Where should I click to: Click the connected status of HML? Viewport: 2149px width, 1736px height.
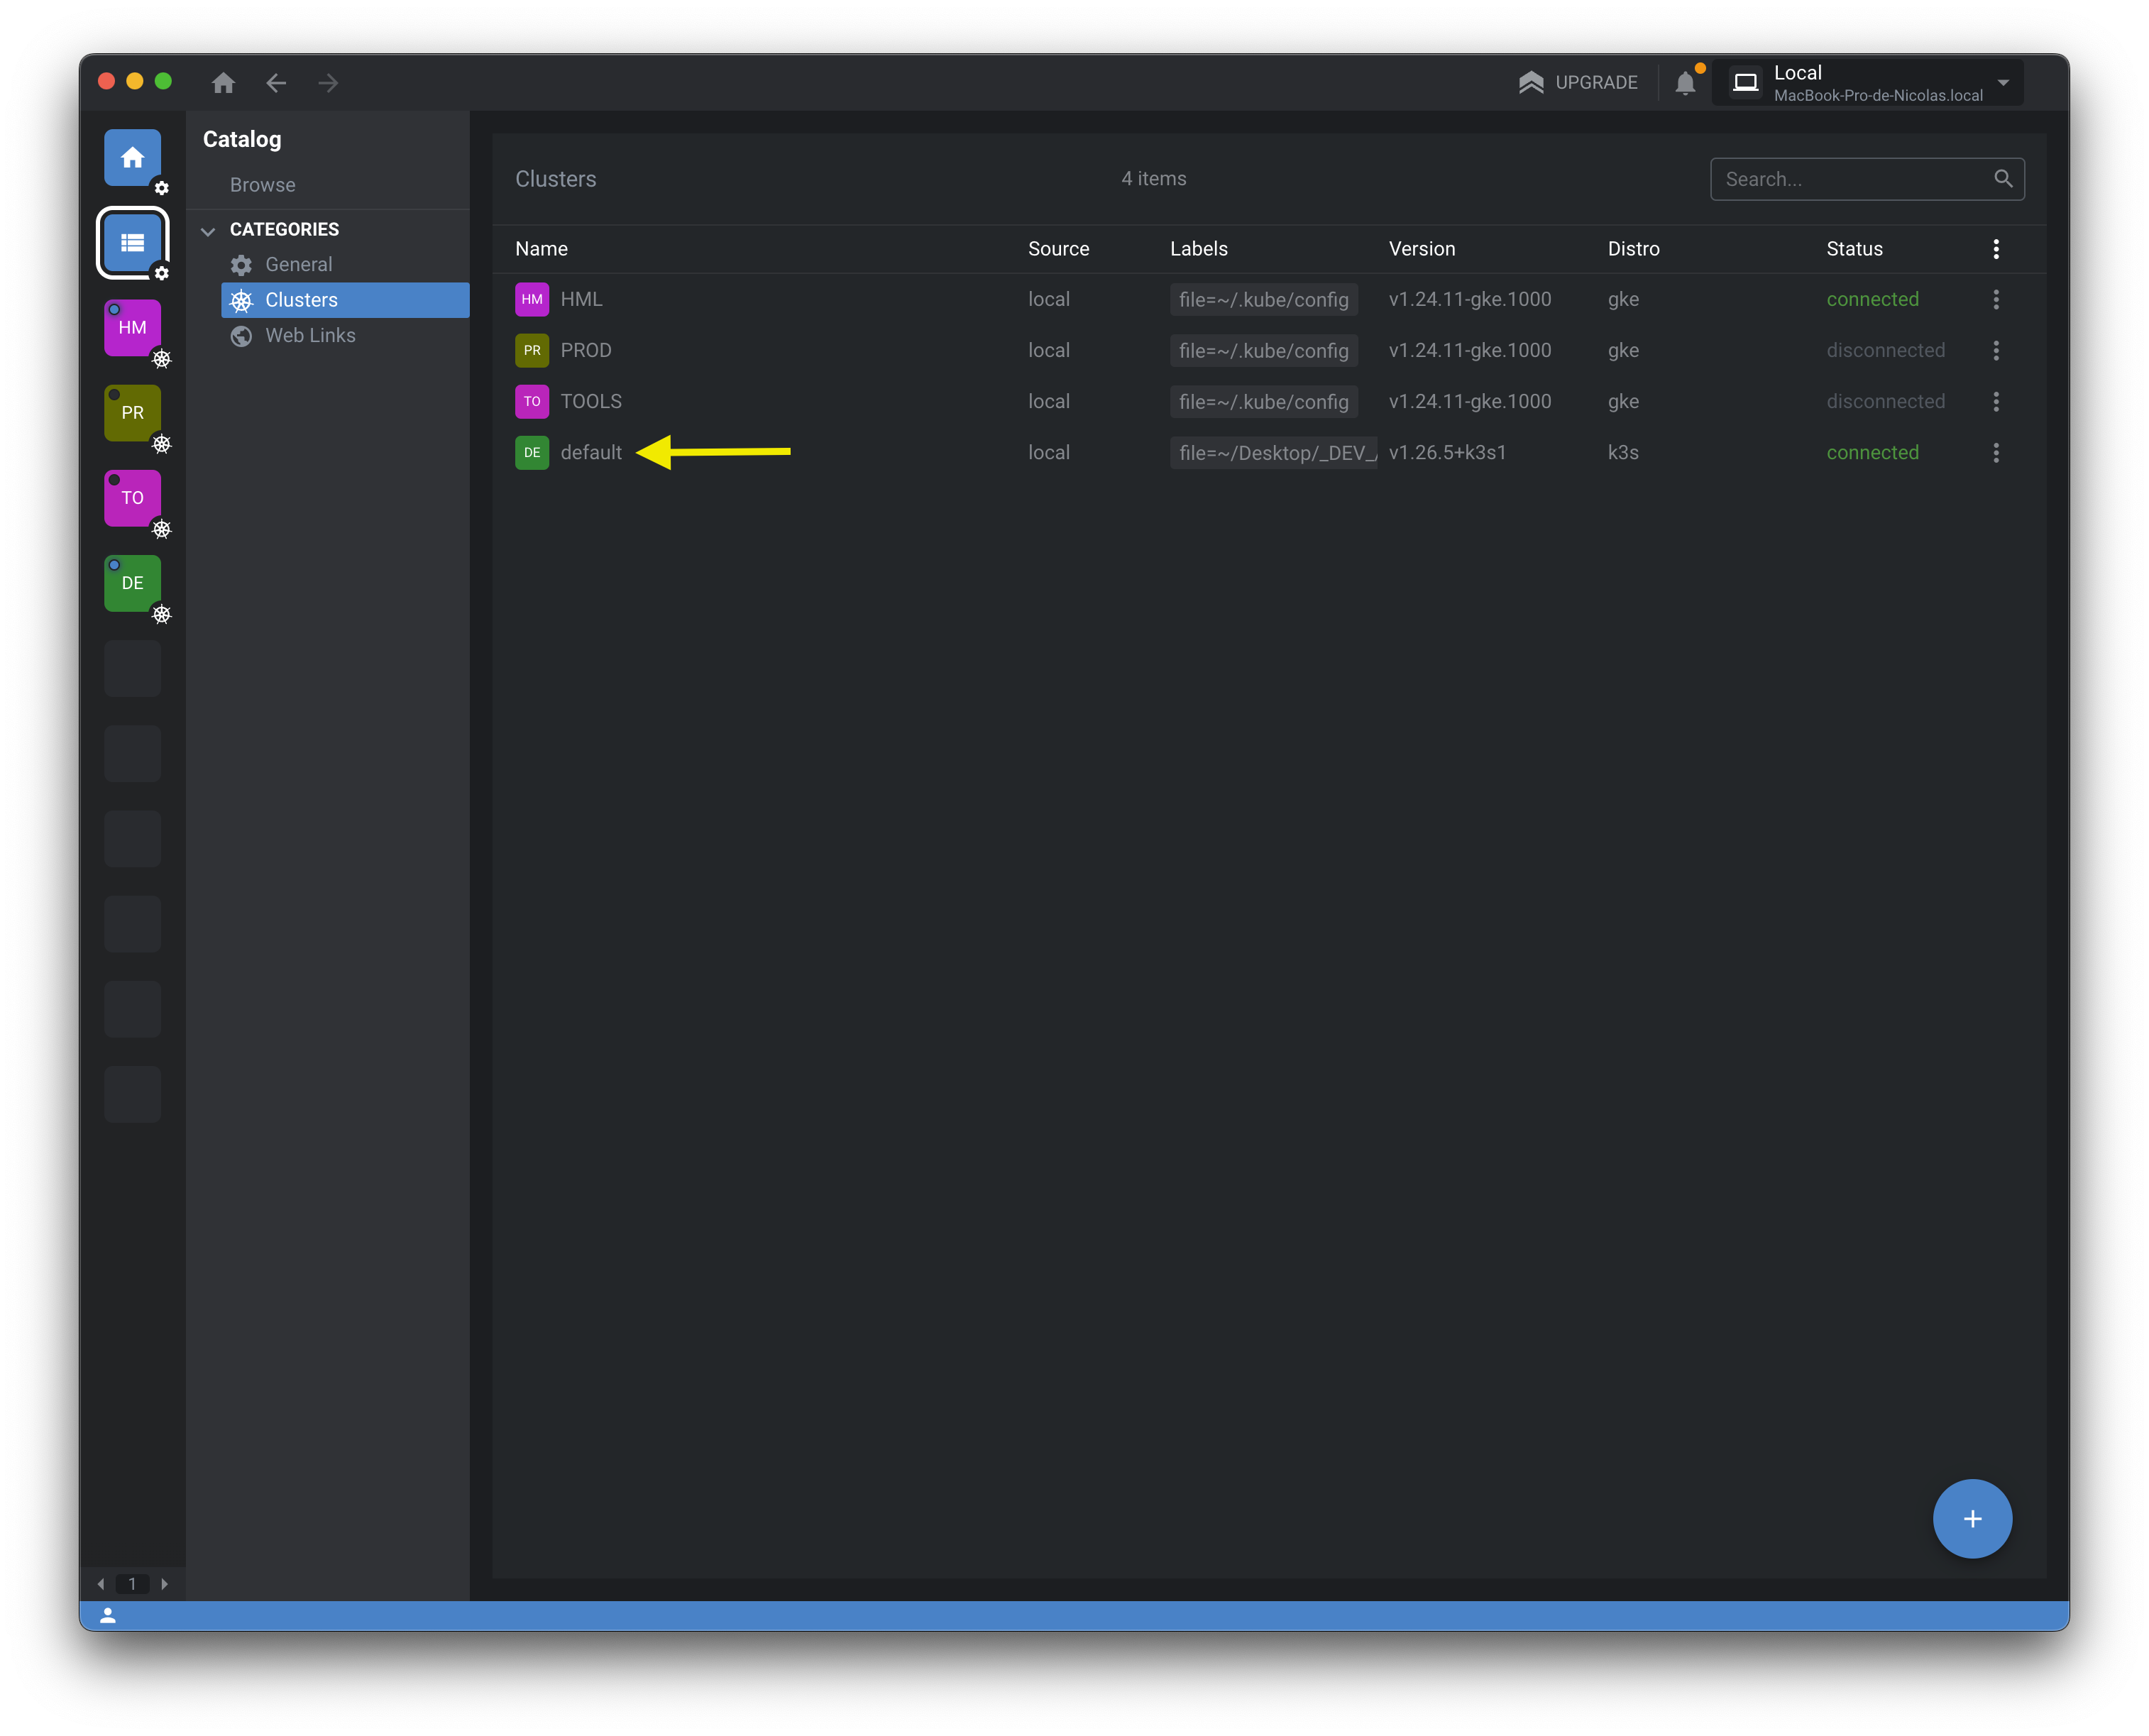pyautogui.click(x=1872, y=299)
